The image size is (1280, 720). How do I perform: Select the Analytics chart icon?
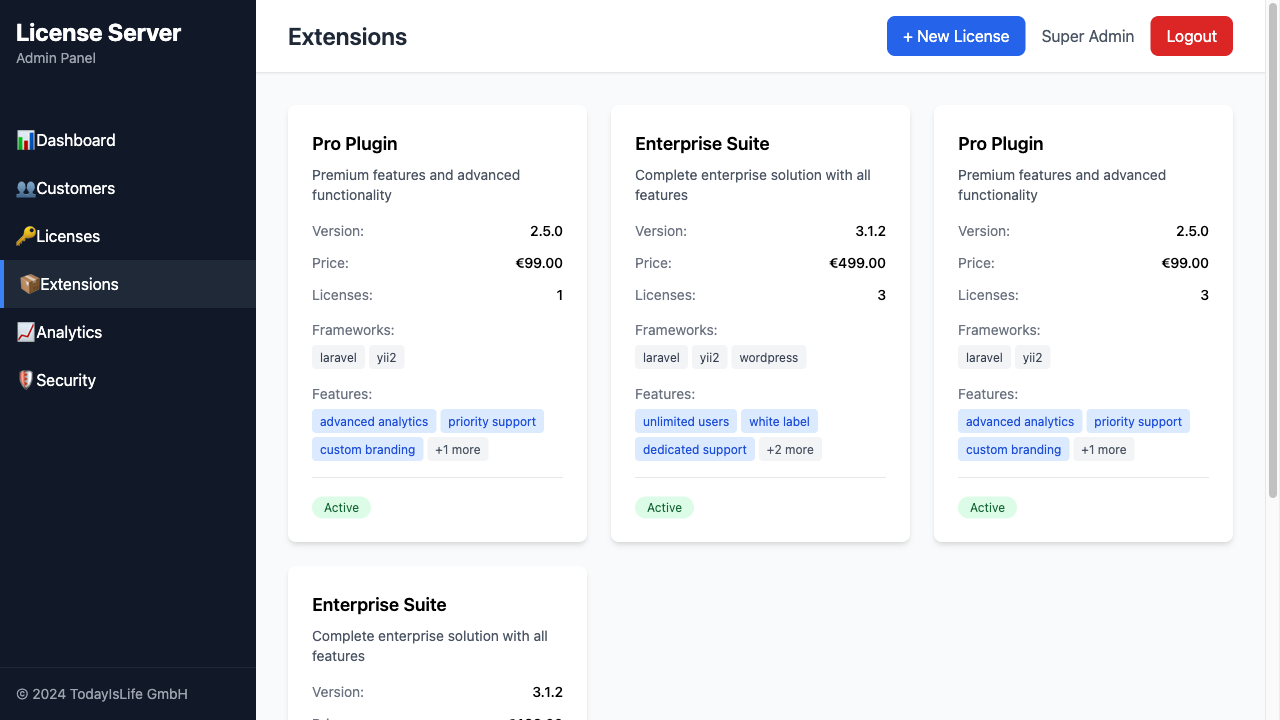26,331
